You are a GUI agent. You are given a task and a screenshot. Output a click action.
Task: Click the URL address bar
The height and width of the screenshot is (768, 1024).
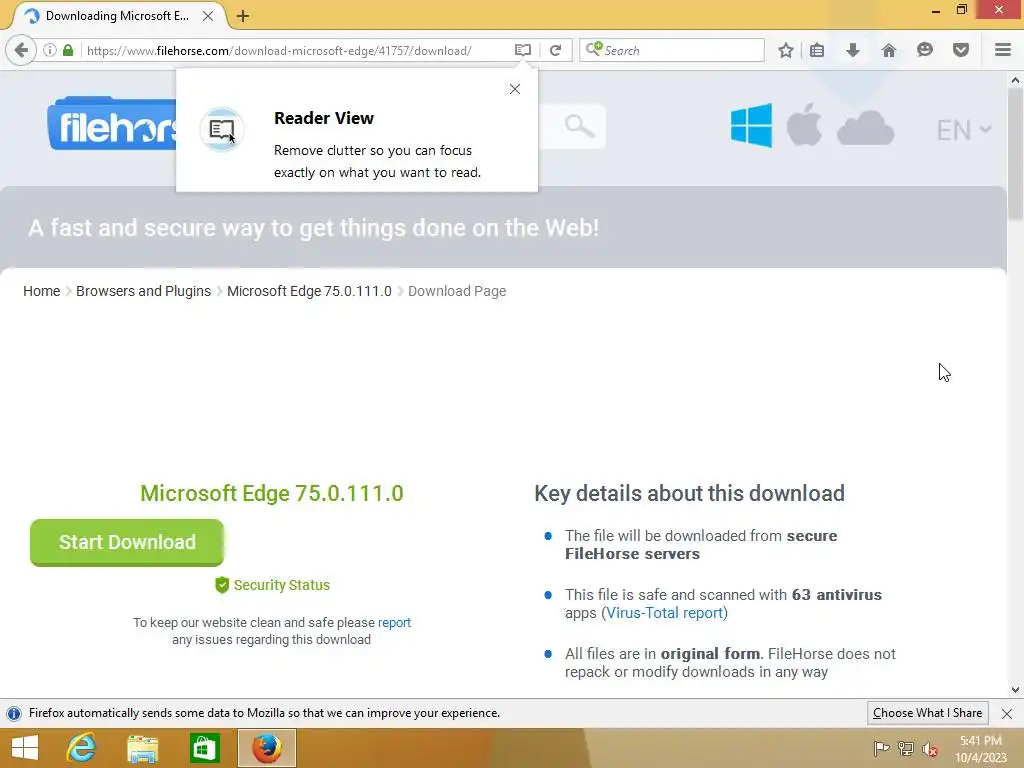pos(297,50)
